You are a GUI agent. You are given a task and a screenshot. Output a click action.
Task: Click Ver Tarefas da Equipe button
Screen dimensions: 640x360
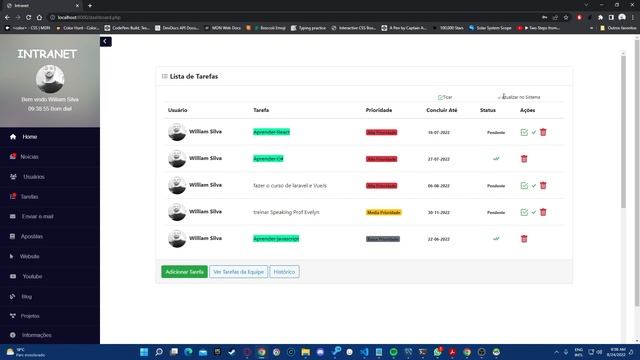pyautogui.click(x=238, y=272)
